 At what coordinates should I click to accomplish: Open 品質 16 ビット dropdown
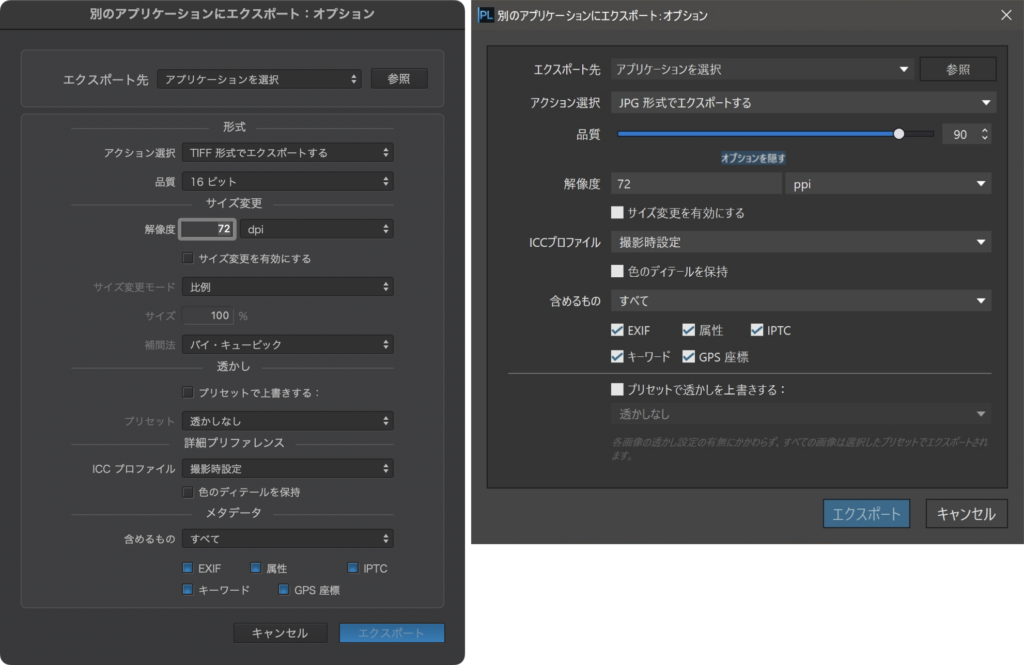pos(287,181)
